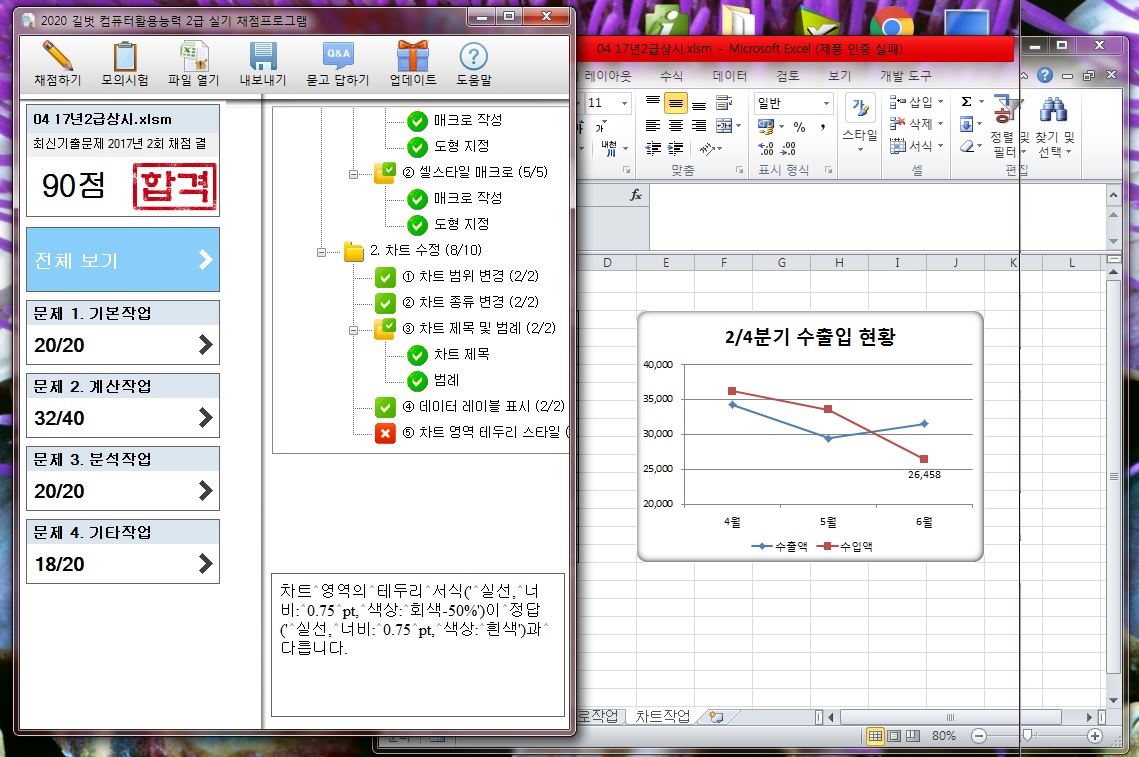Screen dimensions: 1139x757
Task: Open 문제 2. 계산작업 score panel
Action: (123, 405)
